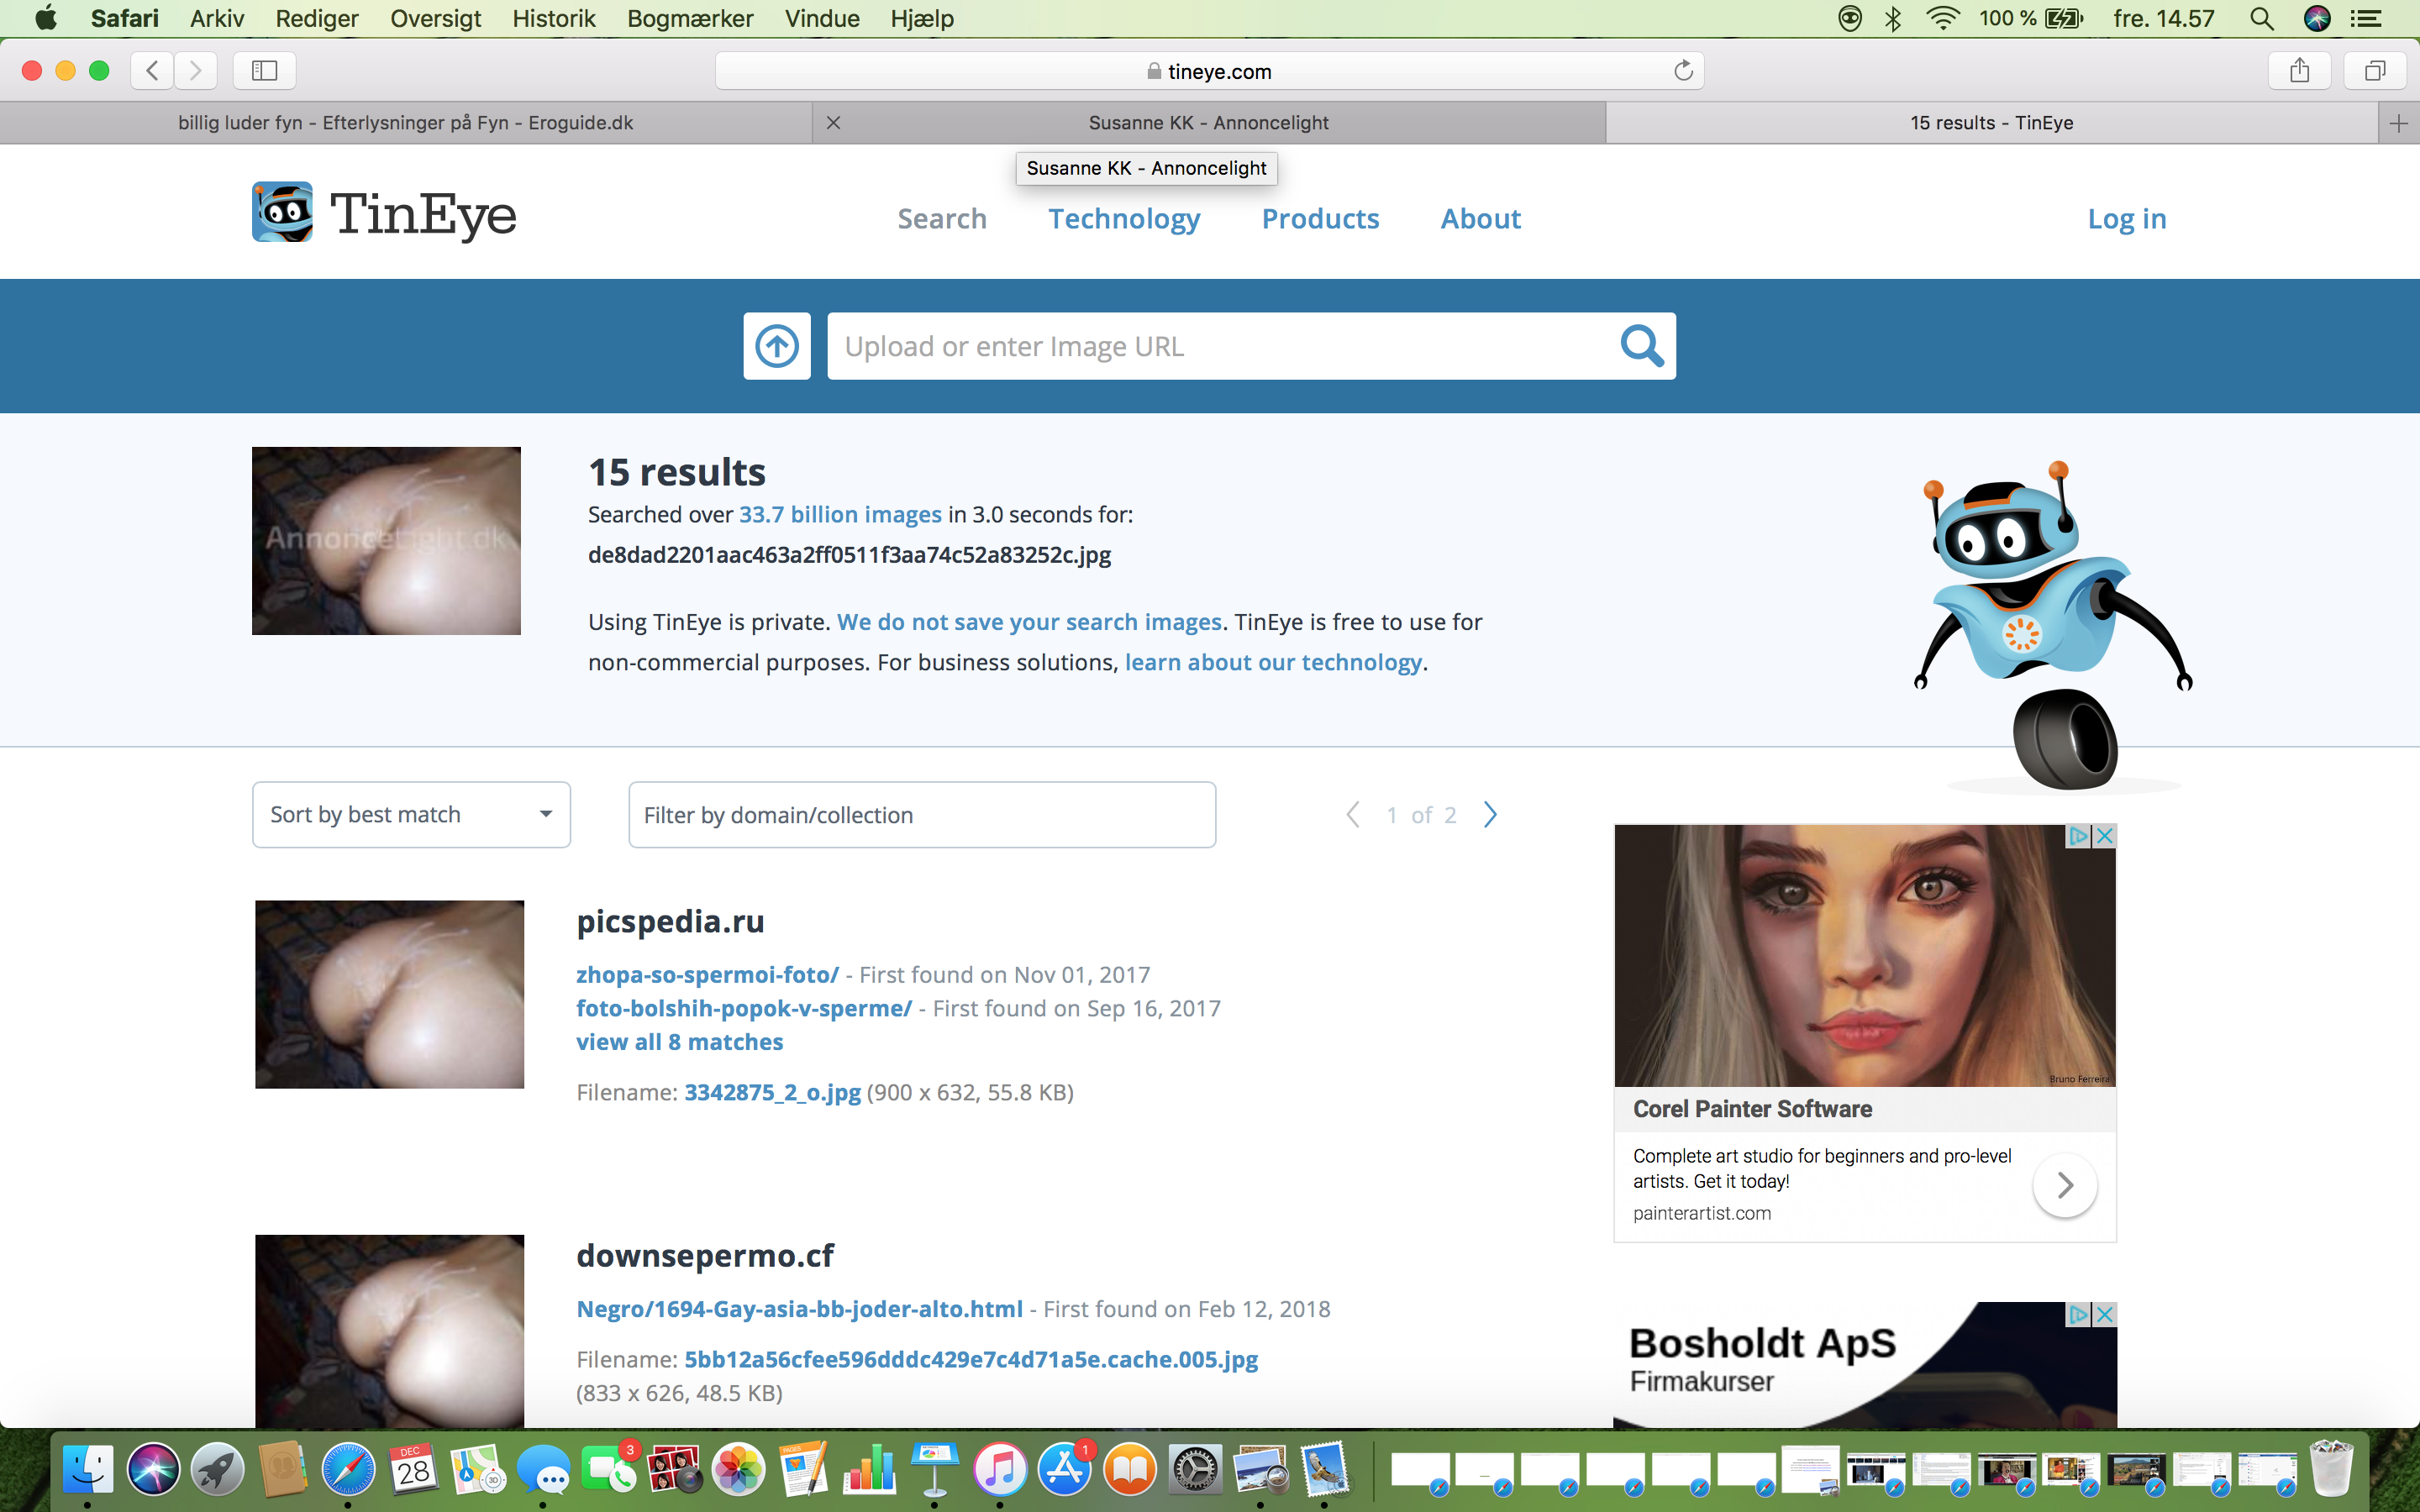Image resolution: width=2420 pixels, height=1512 pixels.
Task: Go back with Safari's back arrow
Action: (152, 70)
